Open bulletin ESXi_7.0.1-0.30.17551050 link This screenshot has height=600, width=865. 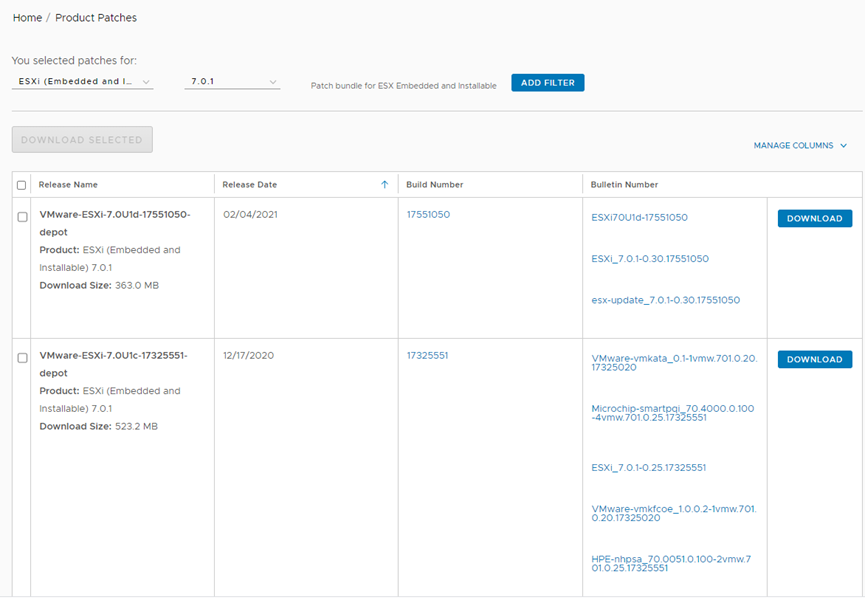(x=650, y=259)
